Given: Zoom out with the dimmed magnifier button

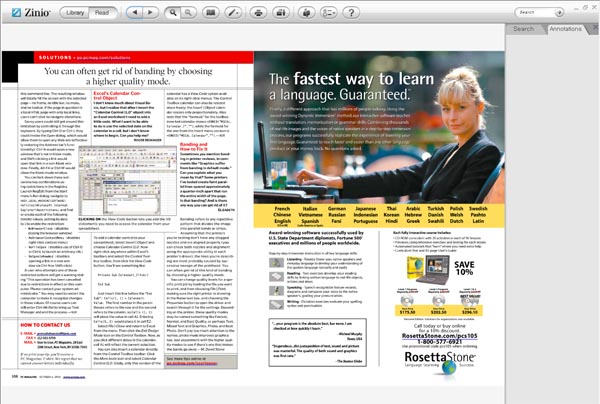Looking at the screenshot, I should pyautogui.click(x=188, y=13).
